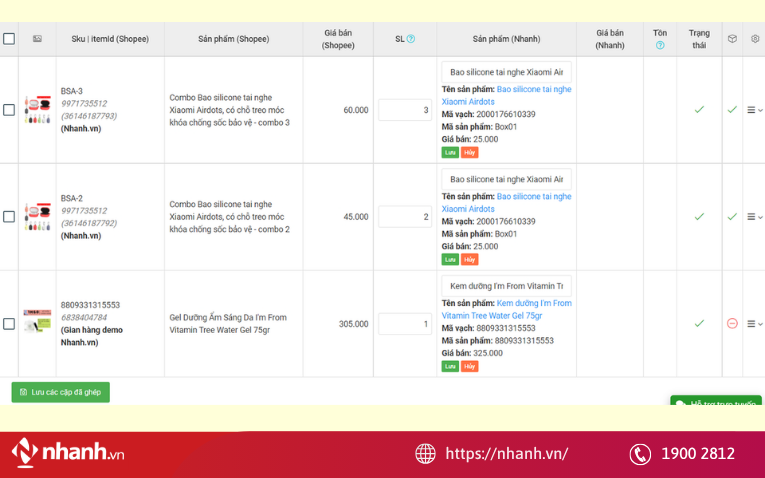Click the Sku | itemid (Shopee) column header
The height and width of the screenshot is (478, 765).
point(110,39)
